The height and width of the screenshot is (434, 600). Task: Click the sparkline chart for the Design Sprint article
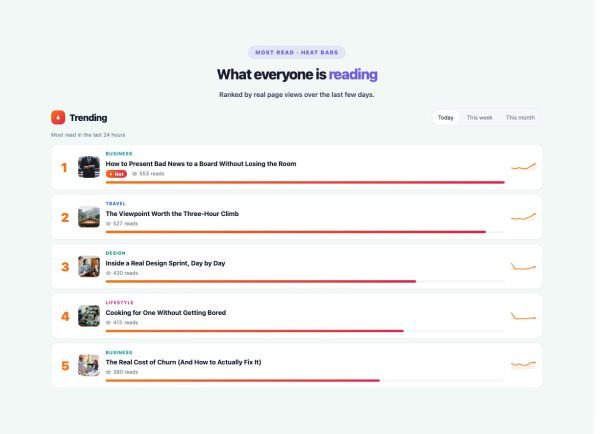coord(523,266)
